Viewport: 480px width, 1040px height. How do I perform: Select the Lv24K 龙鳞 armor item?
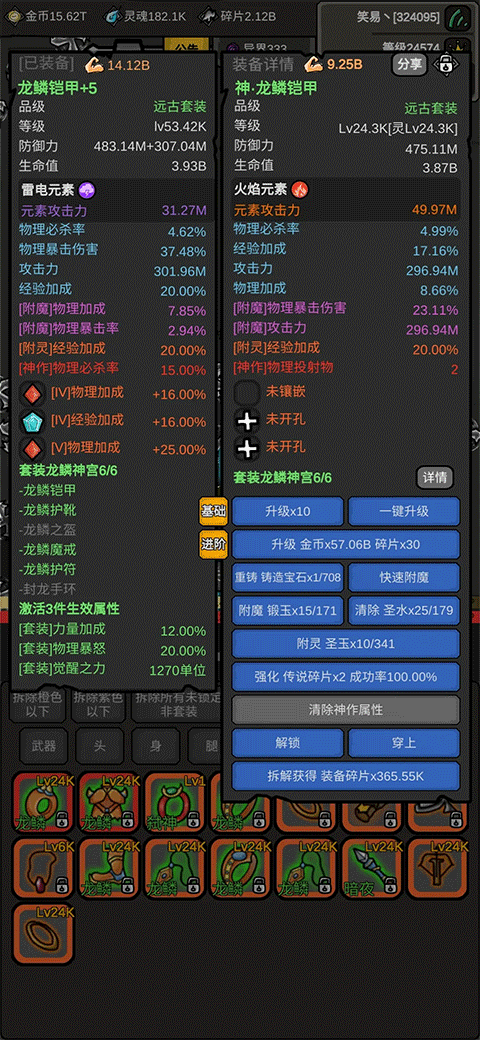pyautogui.click(x=109, y=802)
